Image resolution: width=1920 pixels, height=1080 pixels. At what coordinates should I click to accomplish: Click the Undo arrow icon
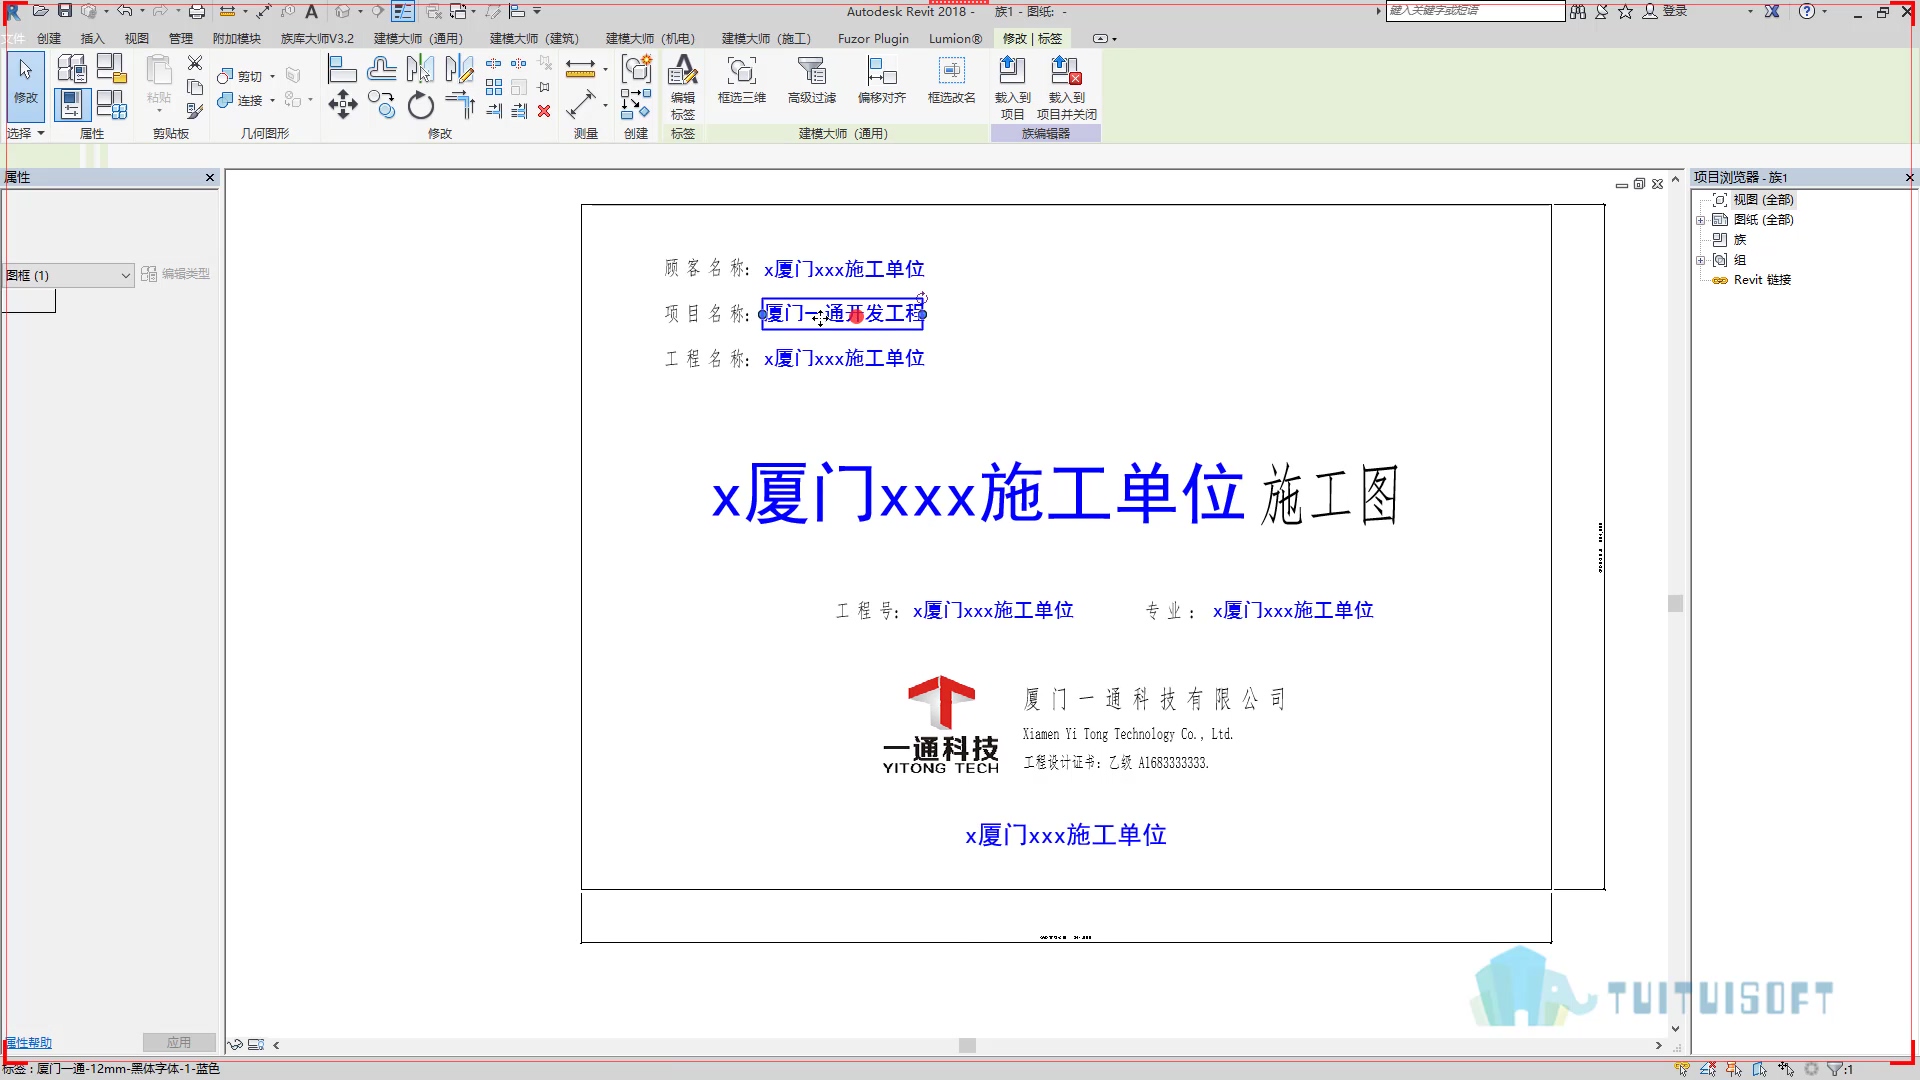point(124,11)
